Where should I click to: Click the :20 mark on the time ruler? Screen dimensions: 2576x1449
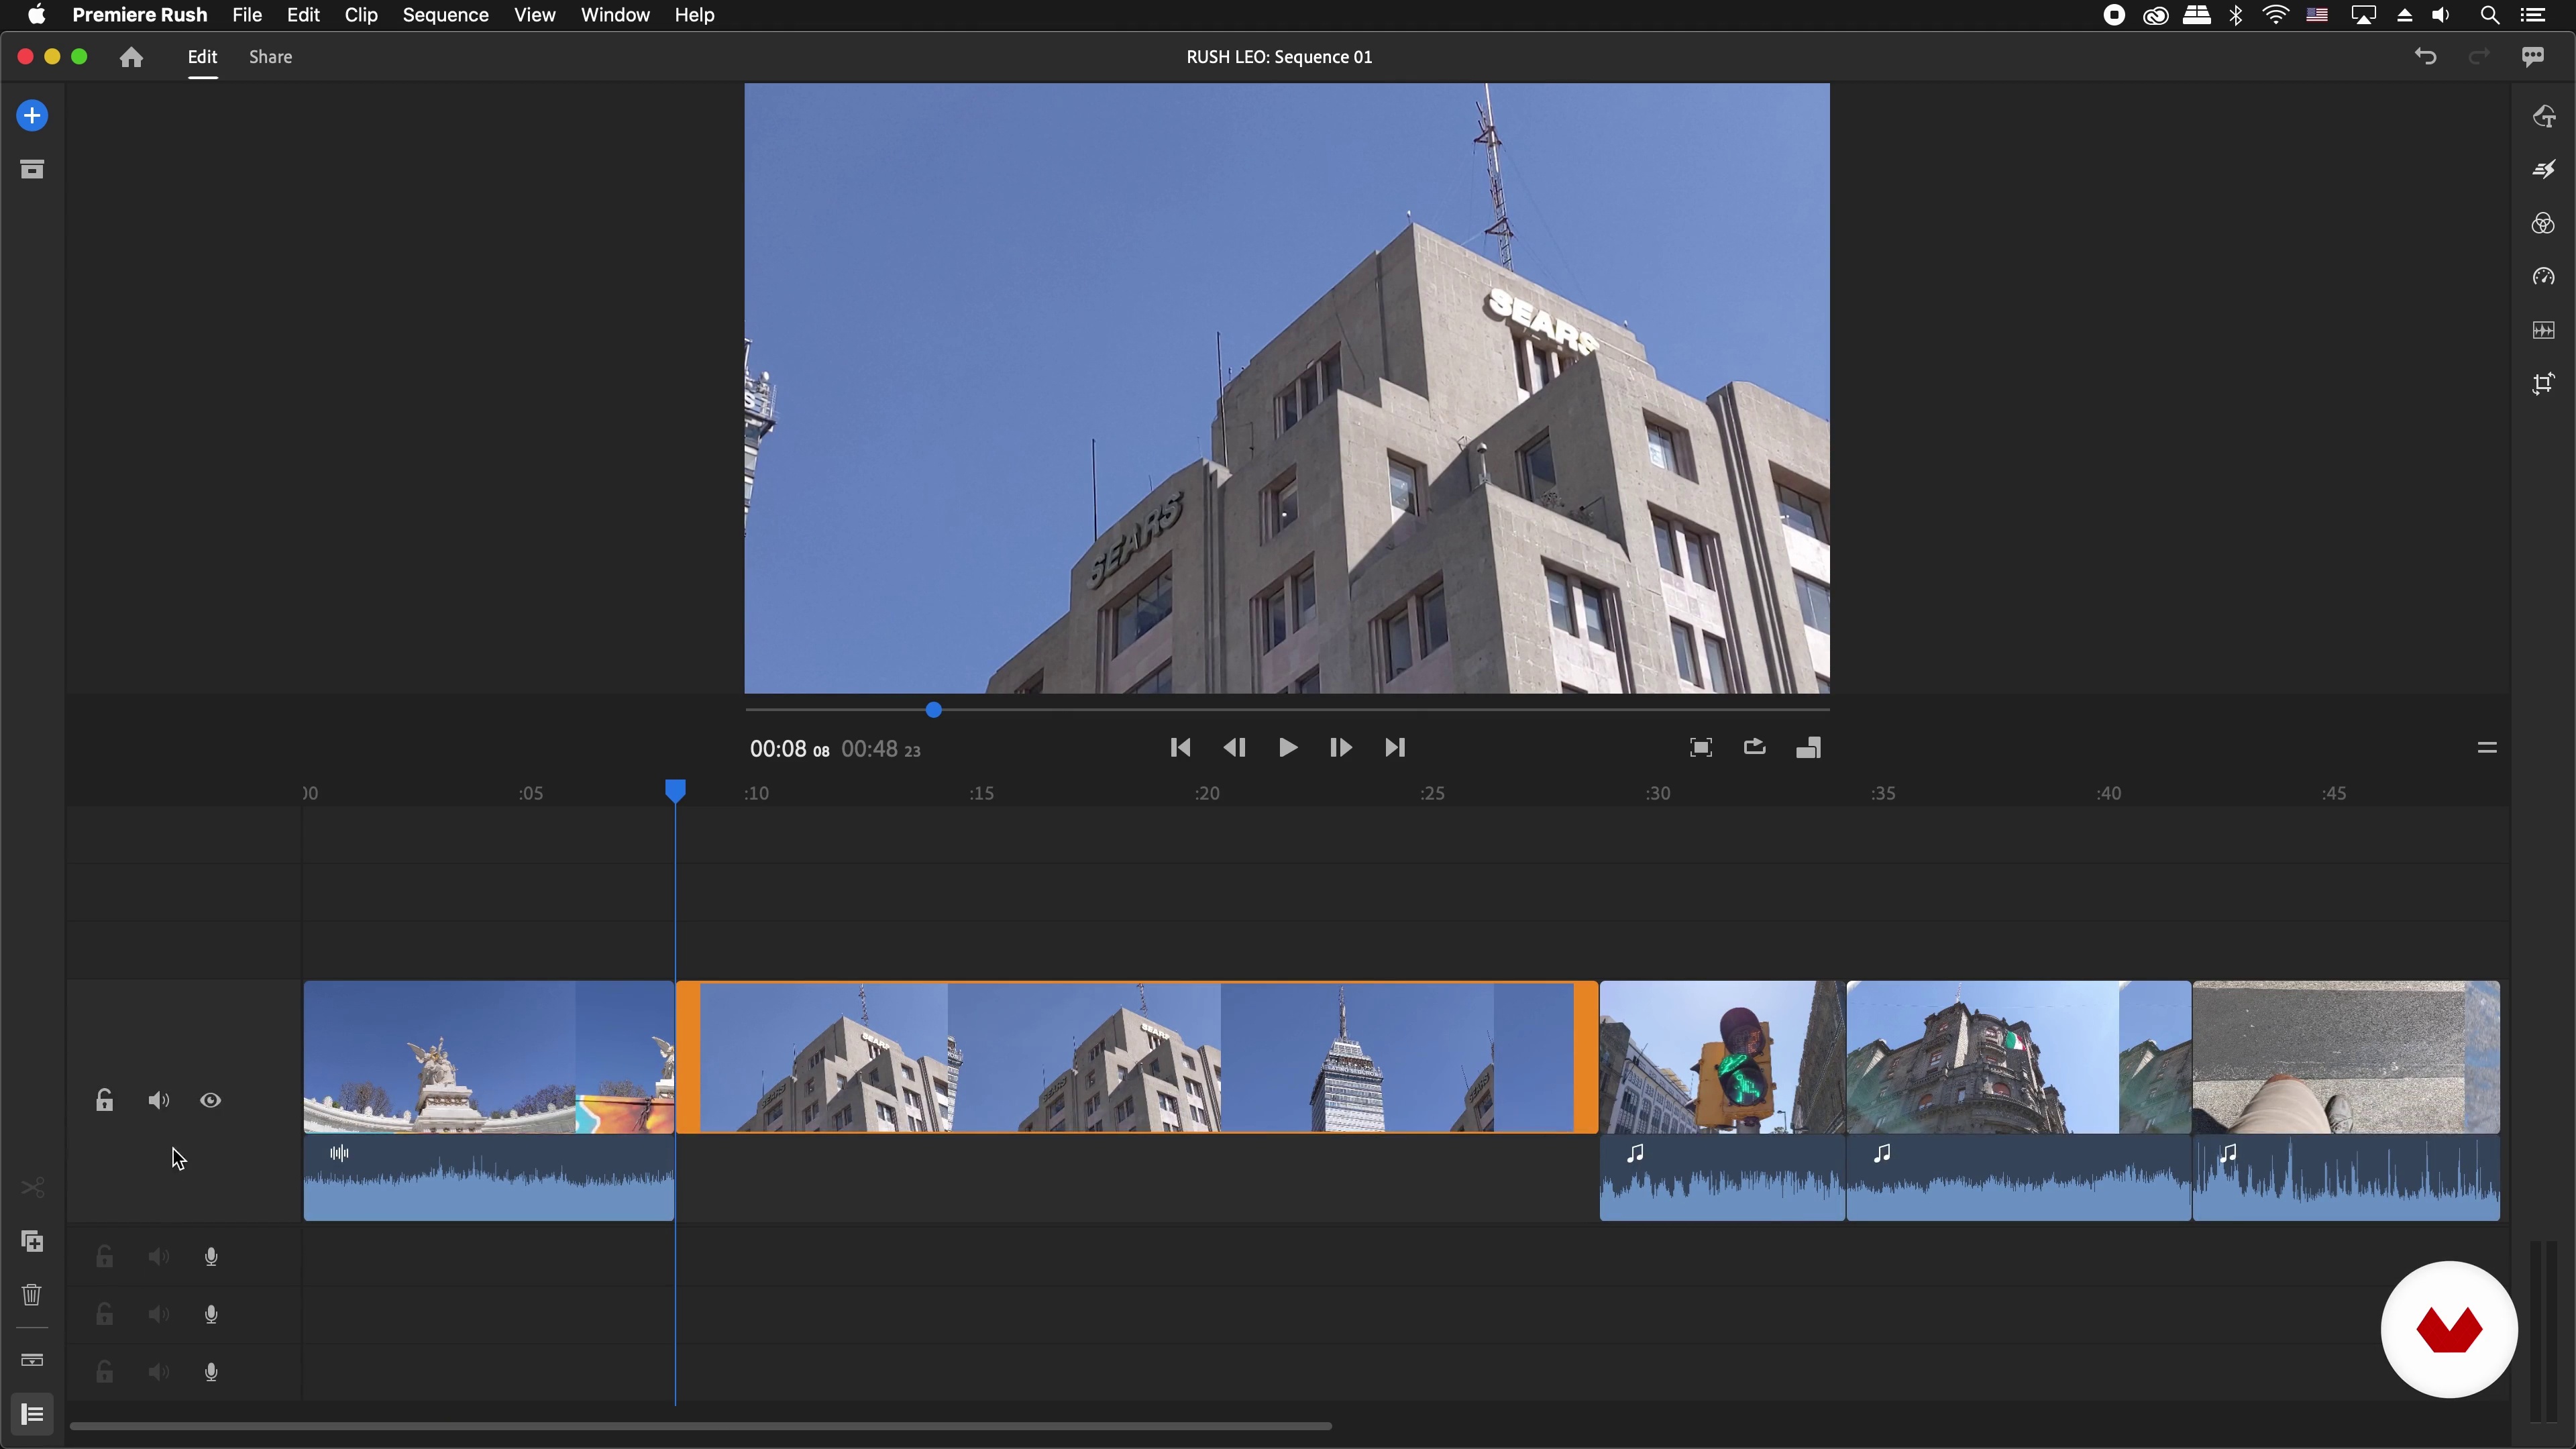tap(1207, 793)
